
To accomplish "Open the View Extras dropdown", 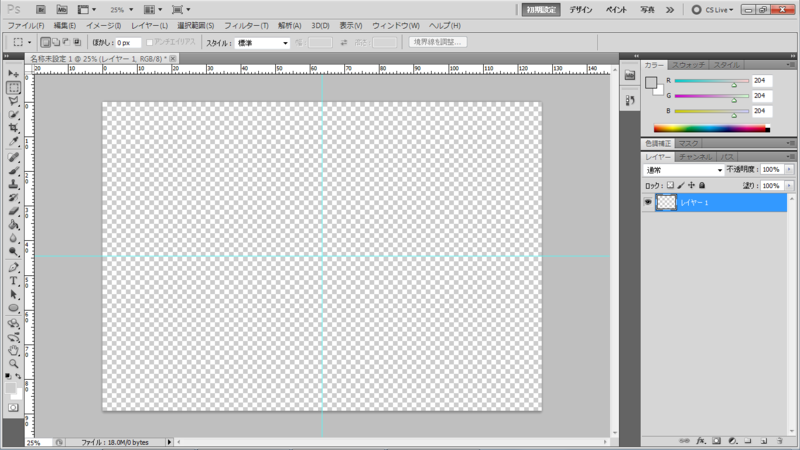I will pos(87,10).
